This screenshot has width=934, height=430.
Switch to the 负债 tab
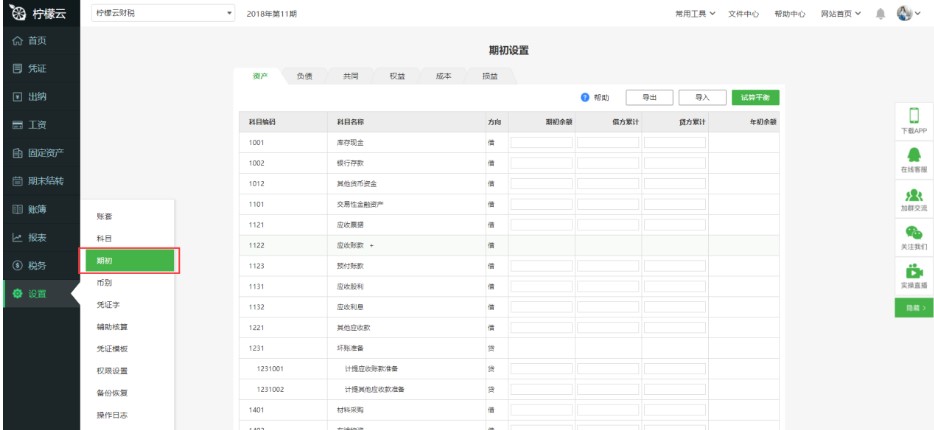coord(303,77)
